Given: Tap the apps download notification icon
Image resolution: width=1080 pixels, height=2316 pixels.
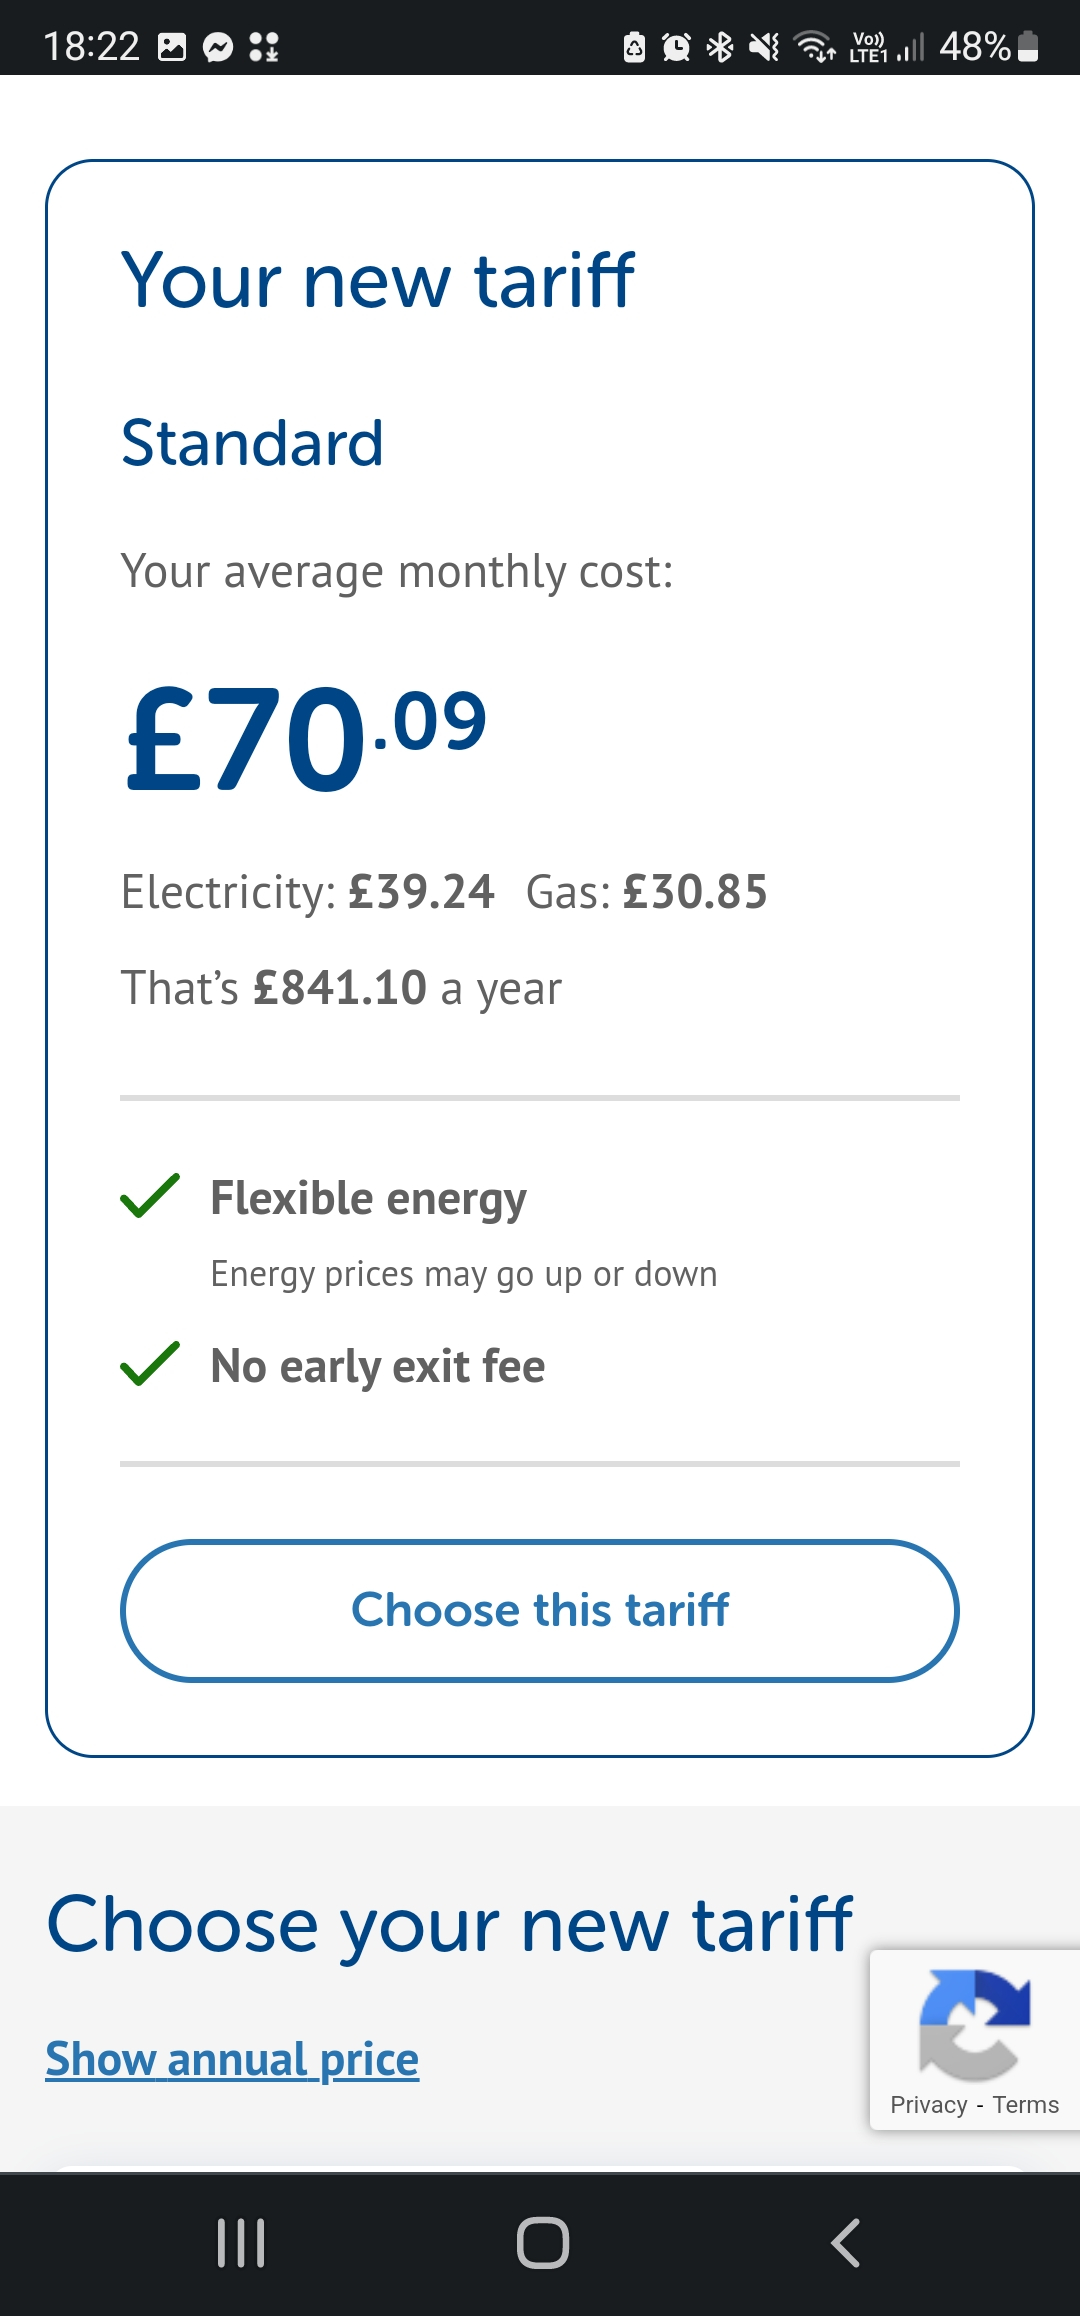Looking at the screenshot, I should pos(264,47).
